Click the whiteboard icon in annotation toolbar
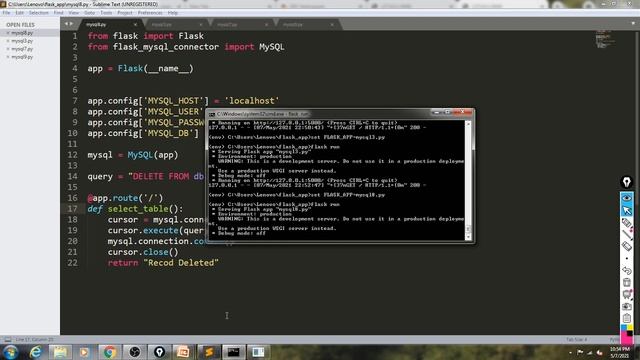This screenshot has height=360, width=640. click(627, 294)
